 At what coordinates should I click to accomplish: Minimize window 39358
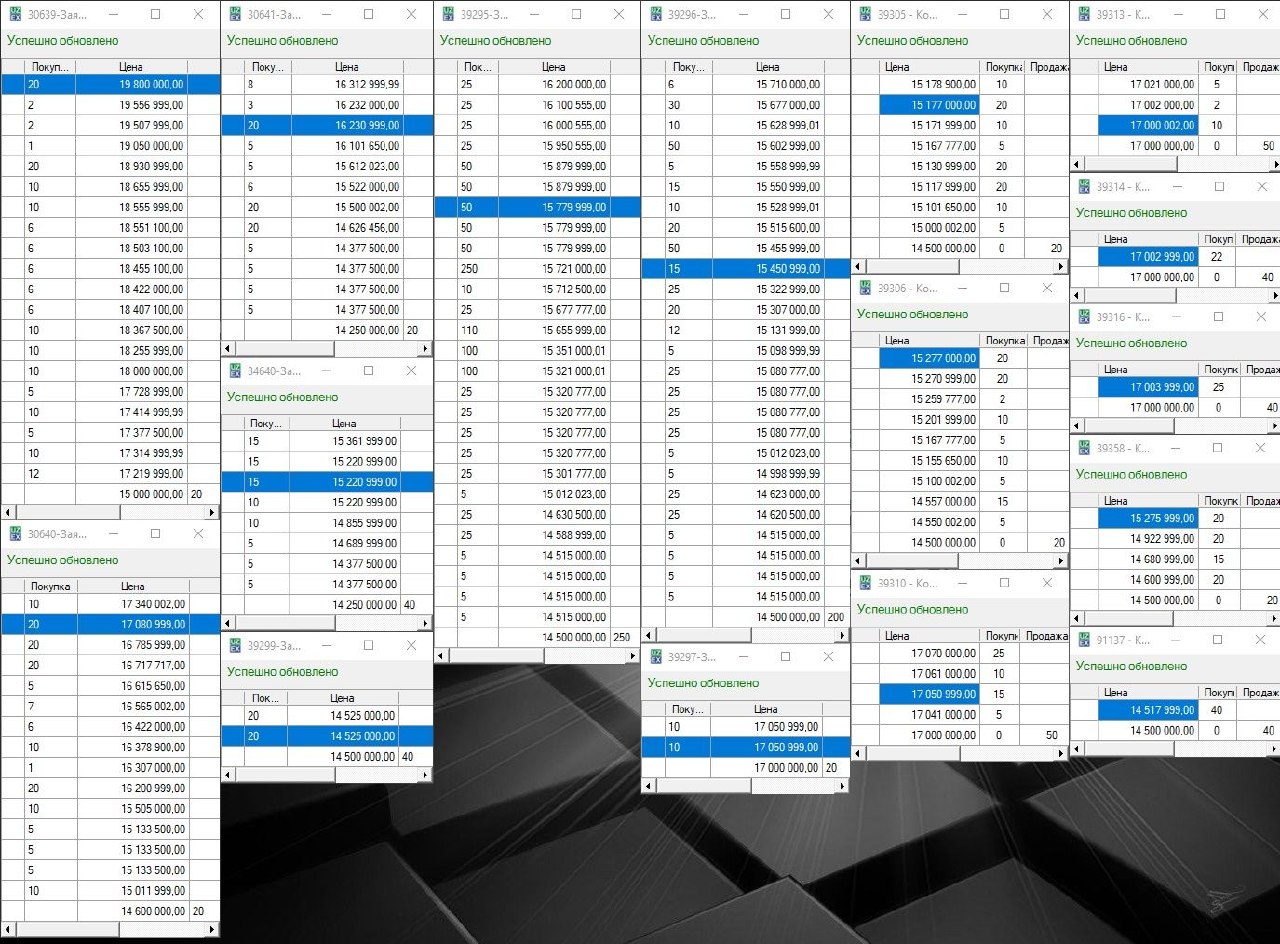pyautogui.click(x=1175, y=448)
